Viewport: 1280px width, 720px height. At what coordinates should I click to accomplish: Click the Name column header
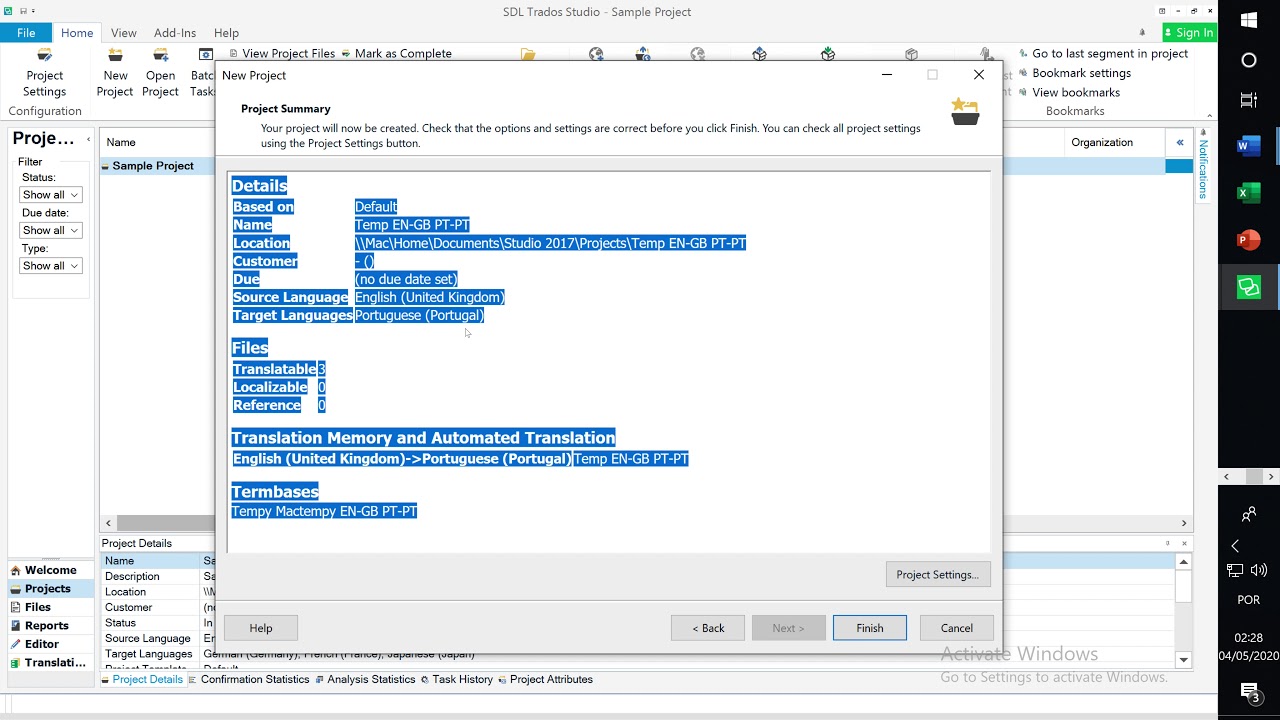pos(121,142)
